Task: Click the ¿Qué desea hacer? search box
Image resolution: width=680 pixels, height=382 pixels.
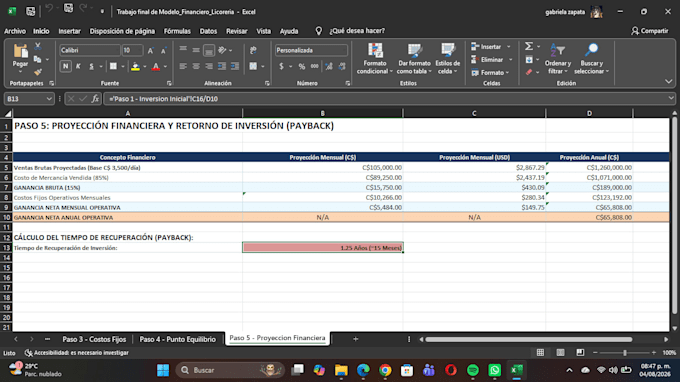Action: pos(356,31)
